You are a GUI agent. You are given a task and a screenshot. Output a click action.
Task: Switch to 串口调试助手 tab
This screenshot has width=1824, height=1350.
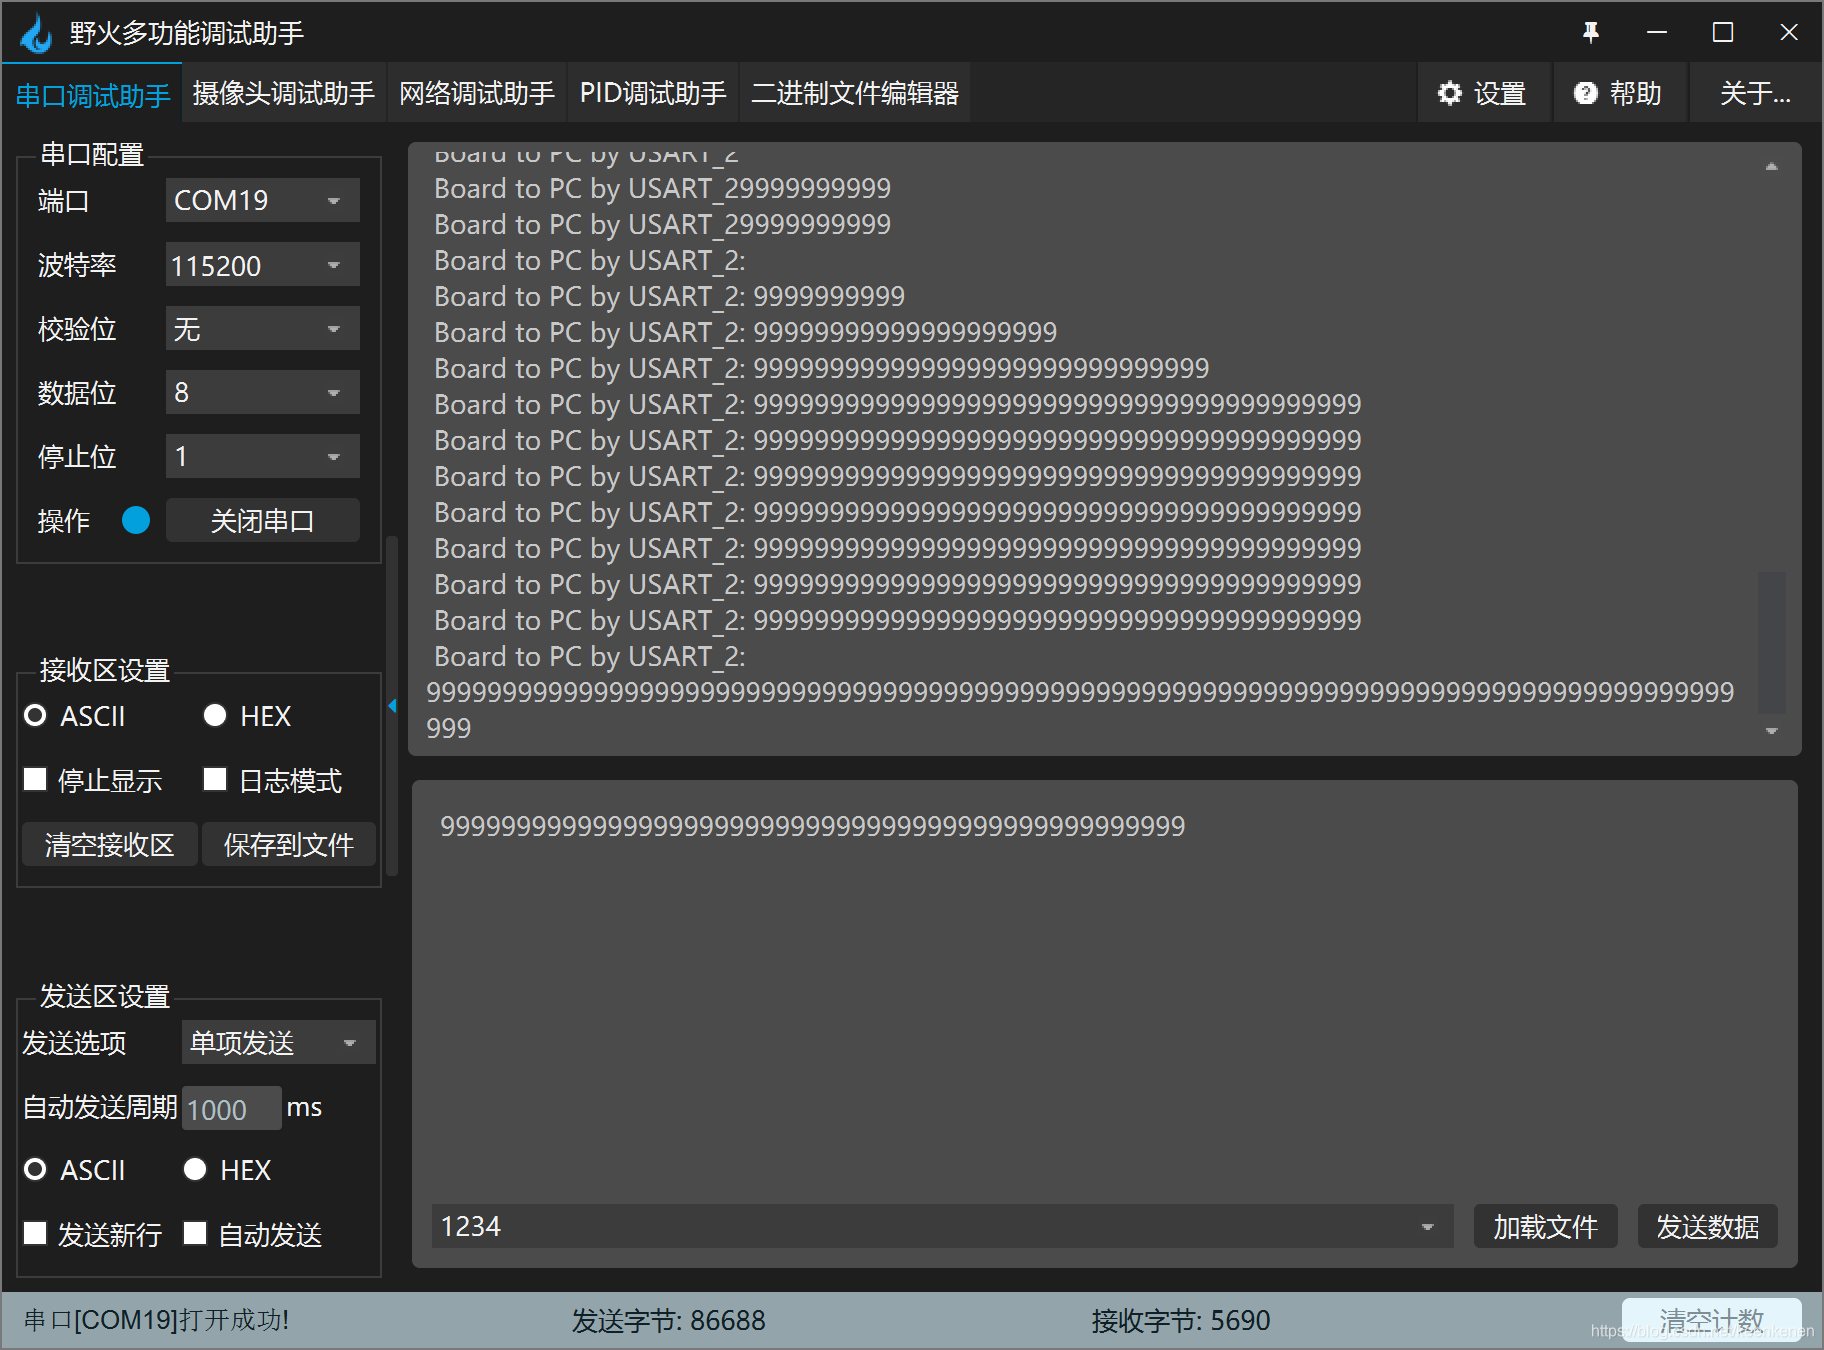pos(93,95)
